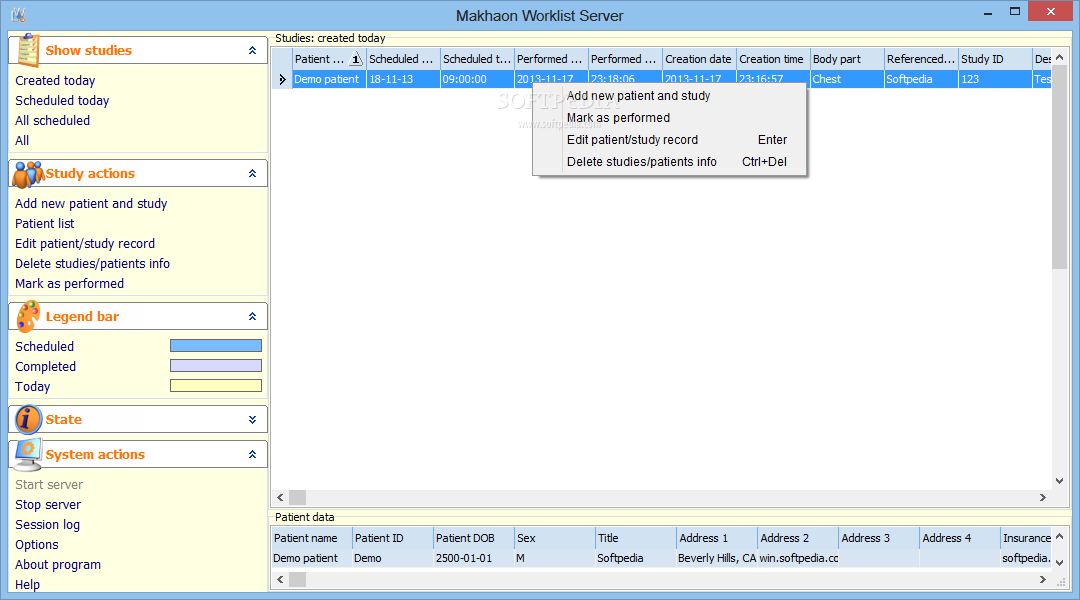1080x600 pixels.
Task: Open the Patient list
Action: coord(45,224)
